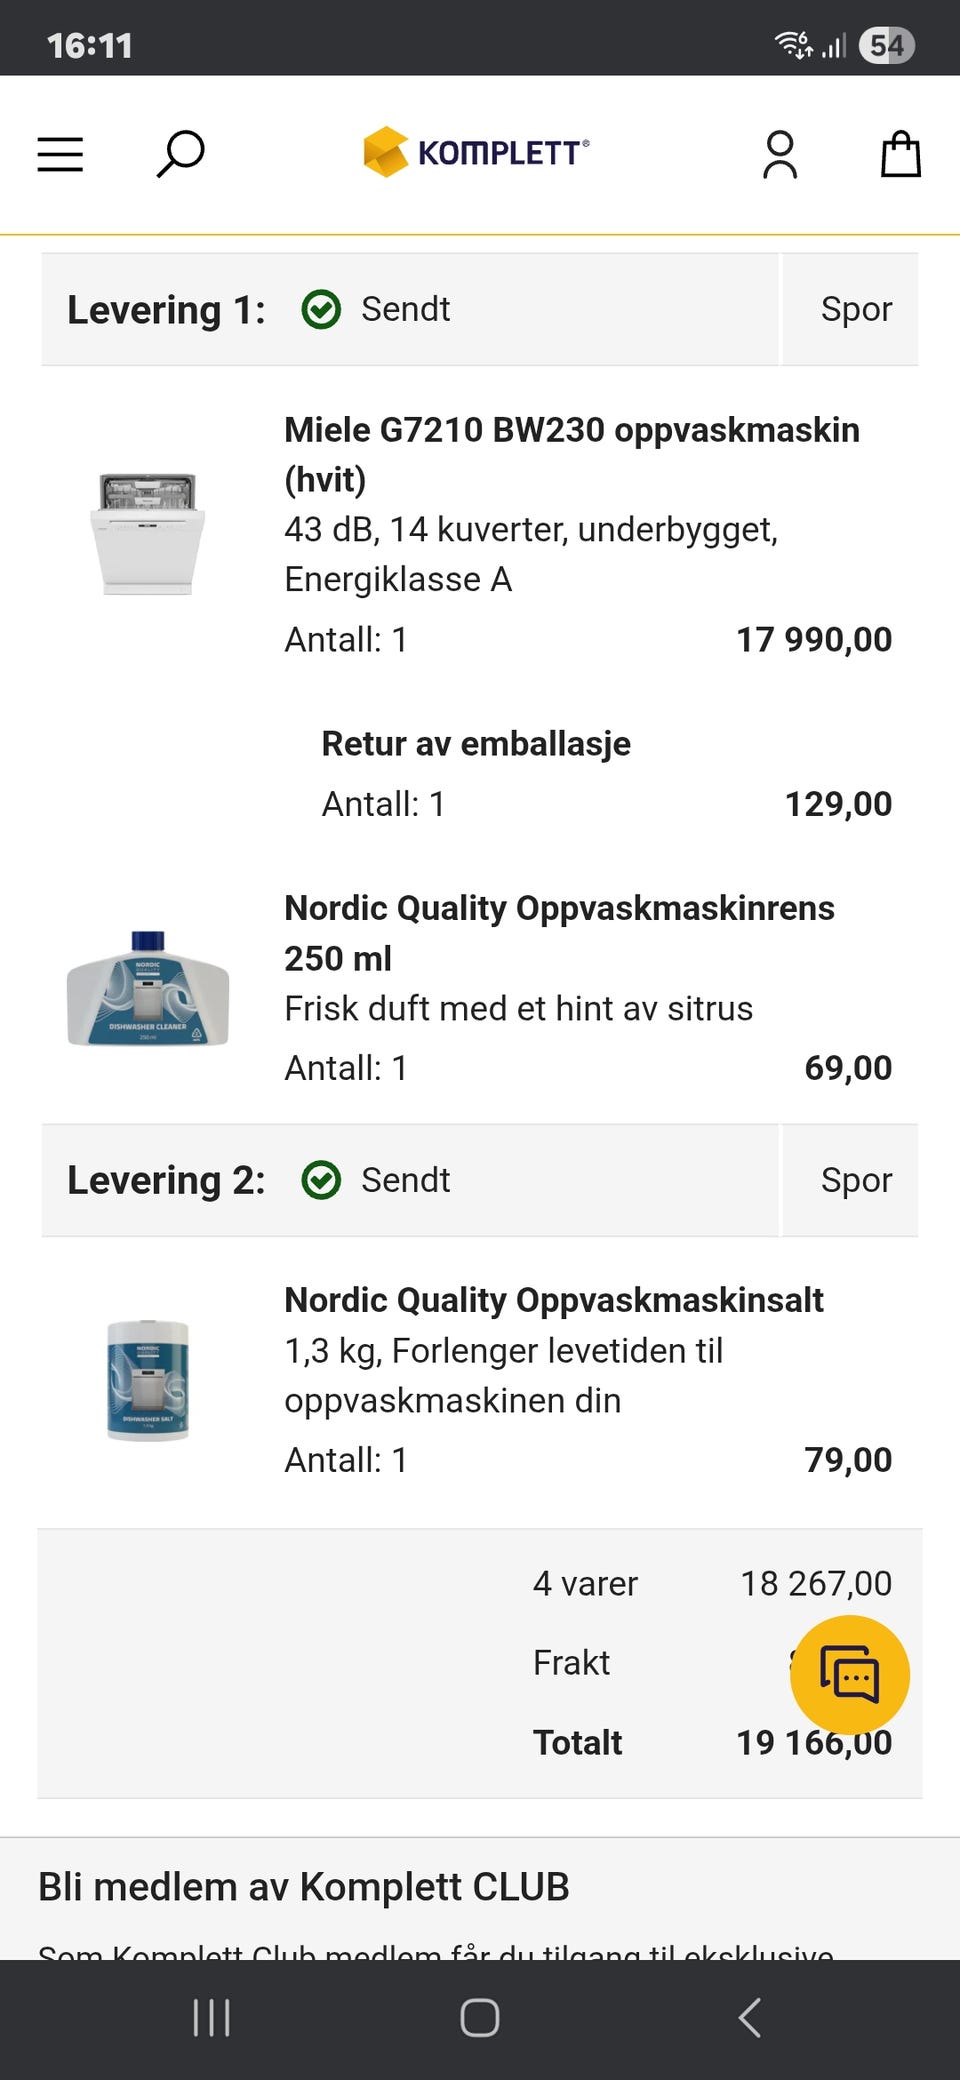Image resolution: width=960 pixels, height=2080 pixels.
Task: Track Levering 2 with Spor button
Action: pos(855,1181)
